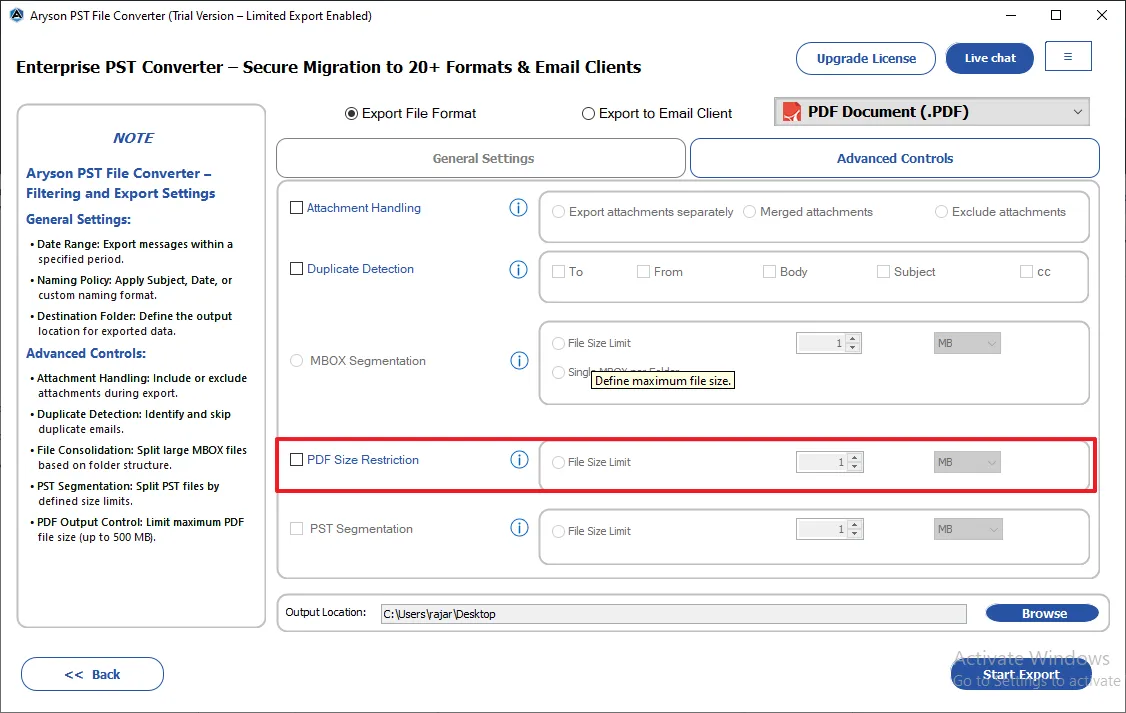Check the From duplicate filter checkbox
The height and width of the screenshot is (713, 1126).
[643, 271]
